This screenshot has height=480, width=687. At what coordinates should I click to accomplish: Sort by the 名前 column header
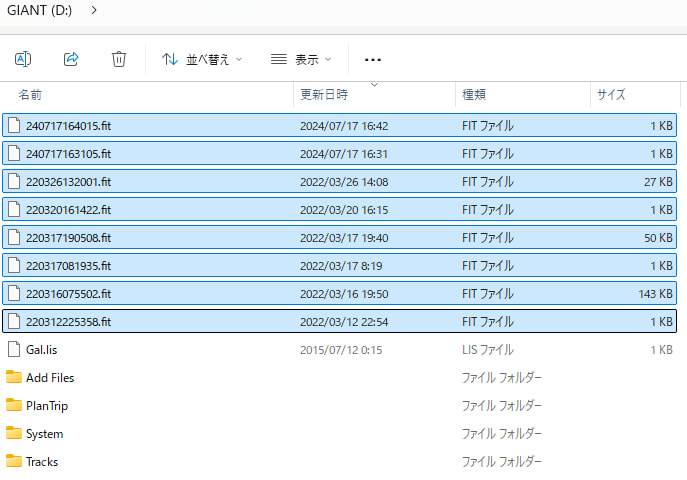click(x=30, y=95)
